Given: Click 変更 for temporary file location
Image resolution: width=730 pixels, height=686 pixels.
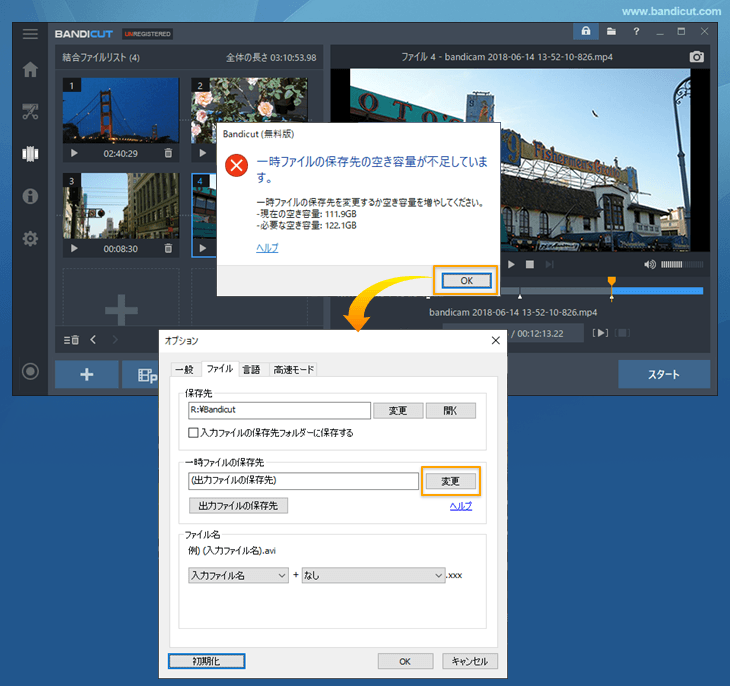Looking at the screenshot, I should coord(450,481).
